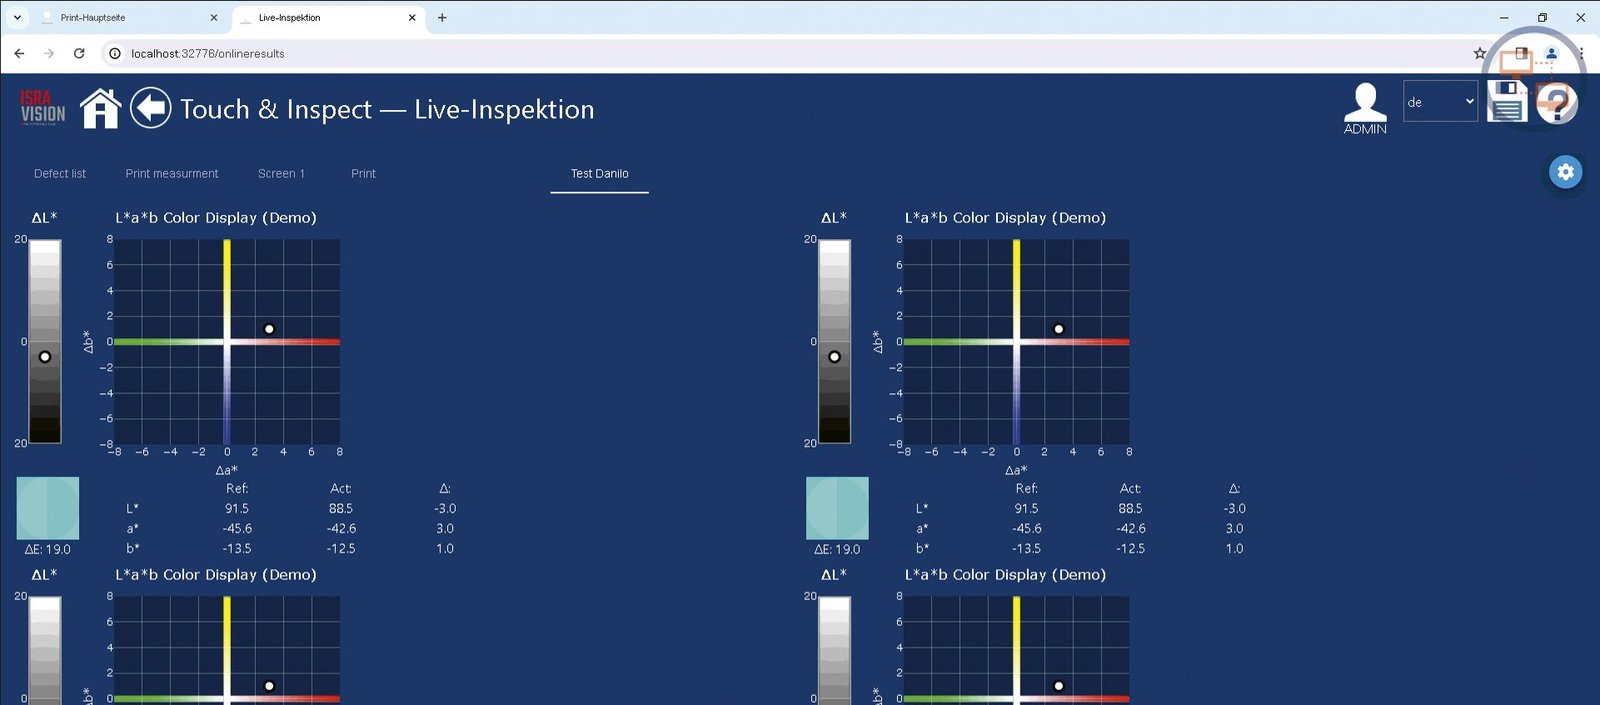Image resolution: width=1600 pixels, height=705 pixels.
Task: Click delta value -3.0 in upper-right panel
Action: pos(1235,509)
